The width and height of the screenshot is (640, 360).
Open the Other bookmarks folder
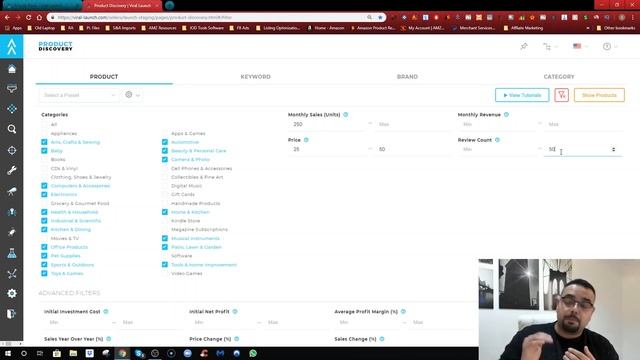pyautogui.click(x=616, y=28)
